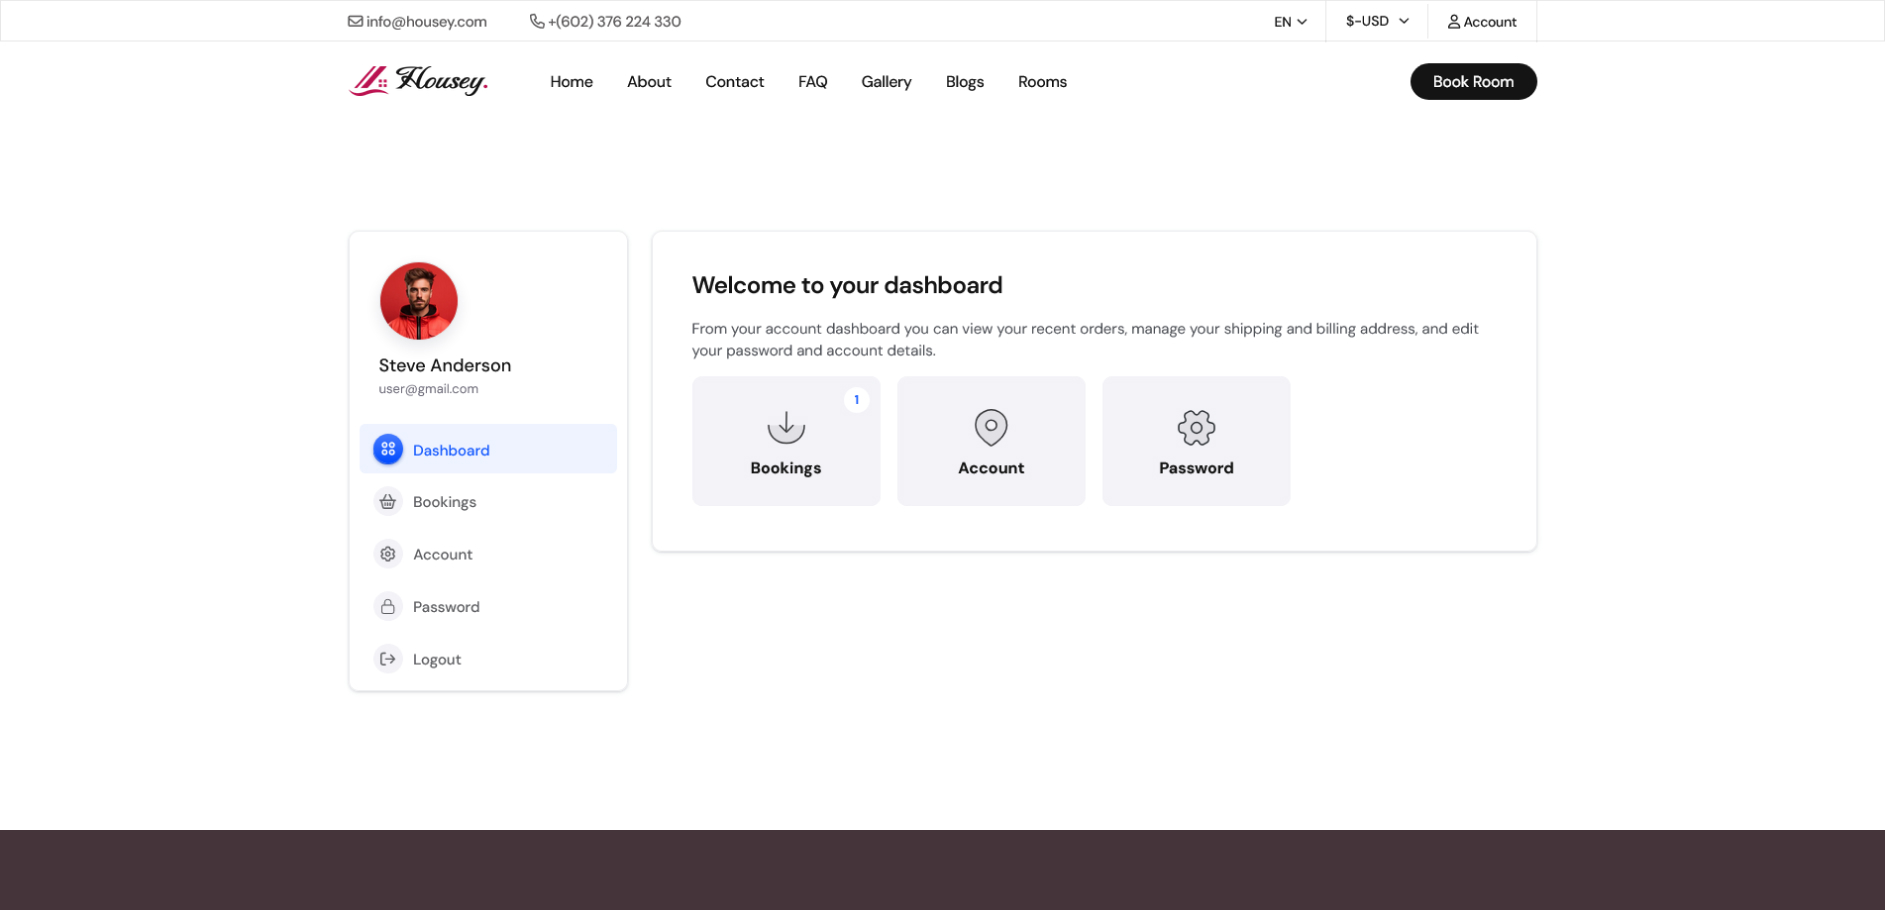Click the phone icon in top bar
The width and height of the screenshot is (1885, 910).
[x=537, y=21]
